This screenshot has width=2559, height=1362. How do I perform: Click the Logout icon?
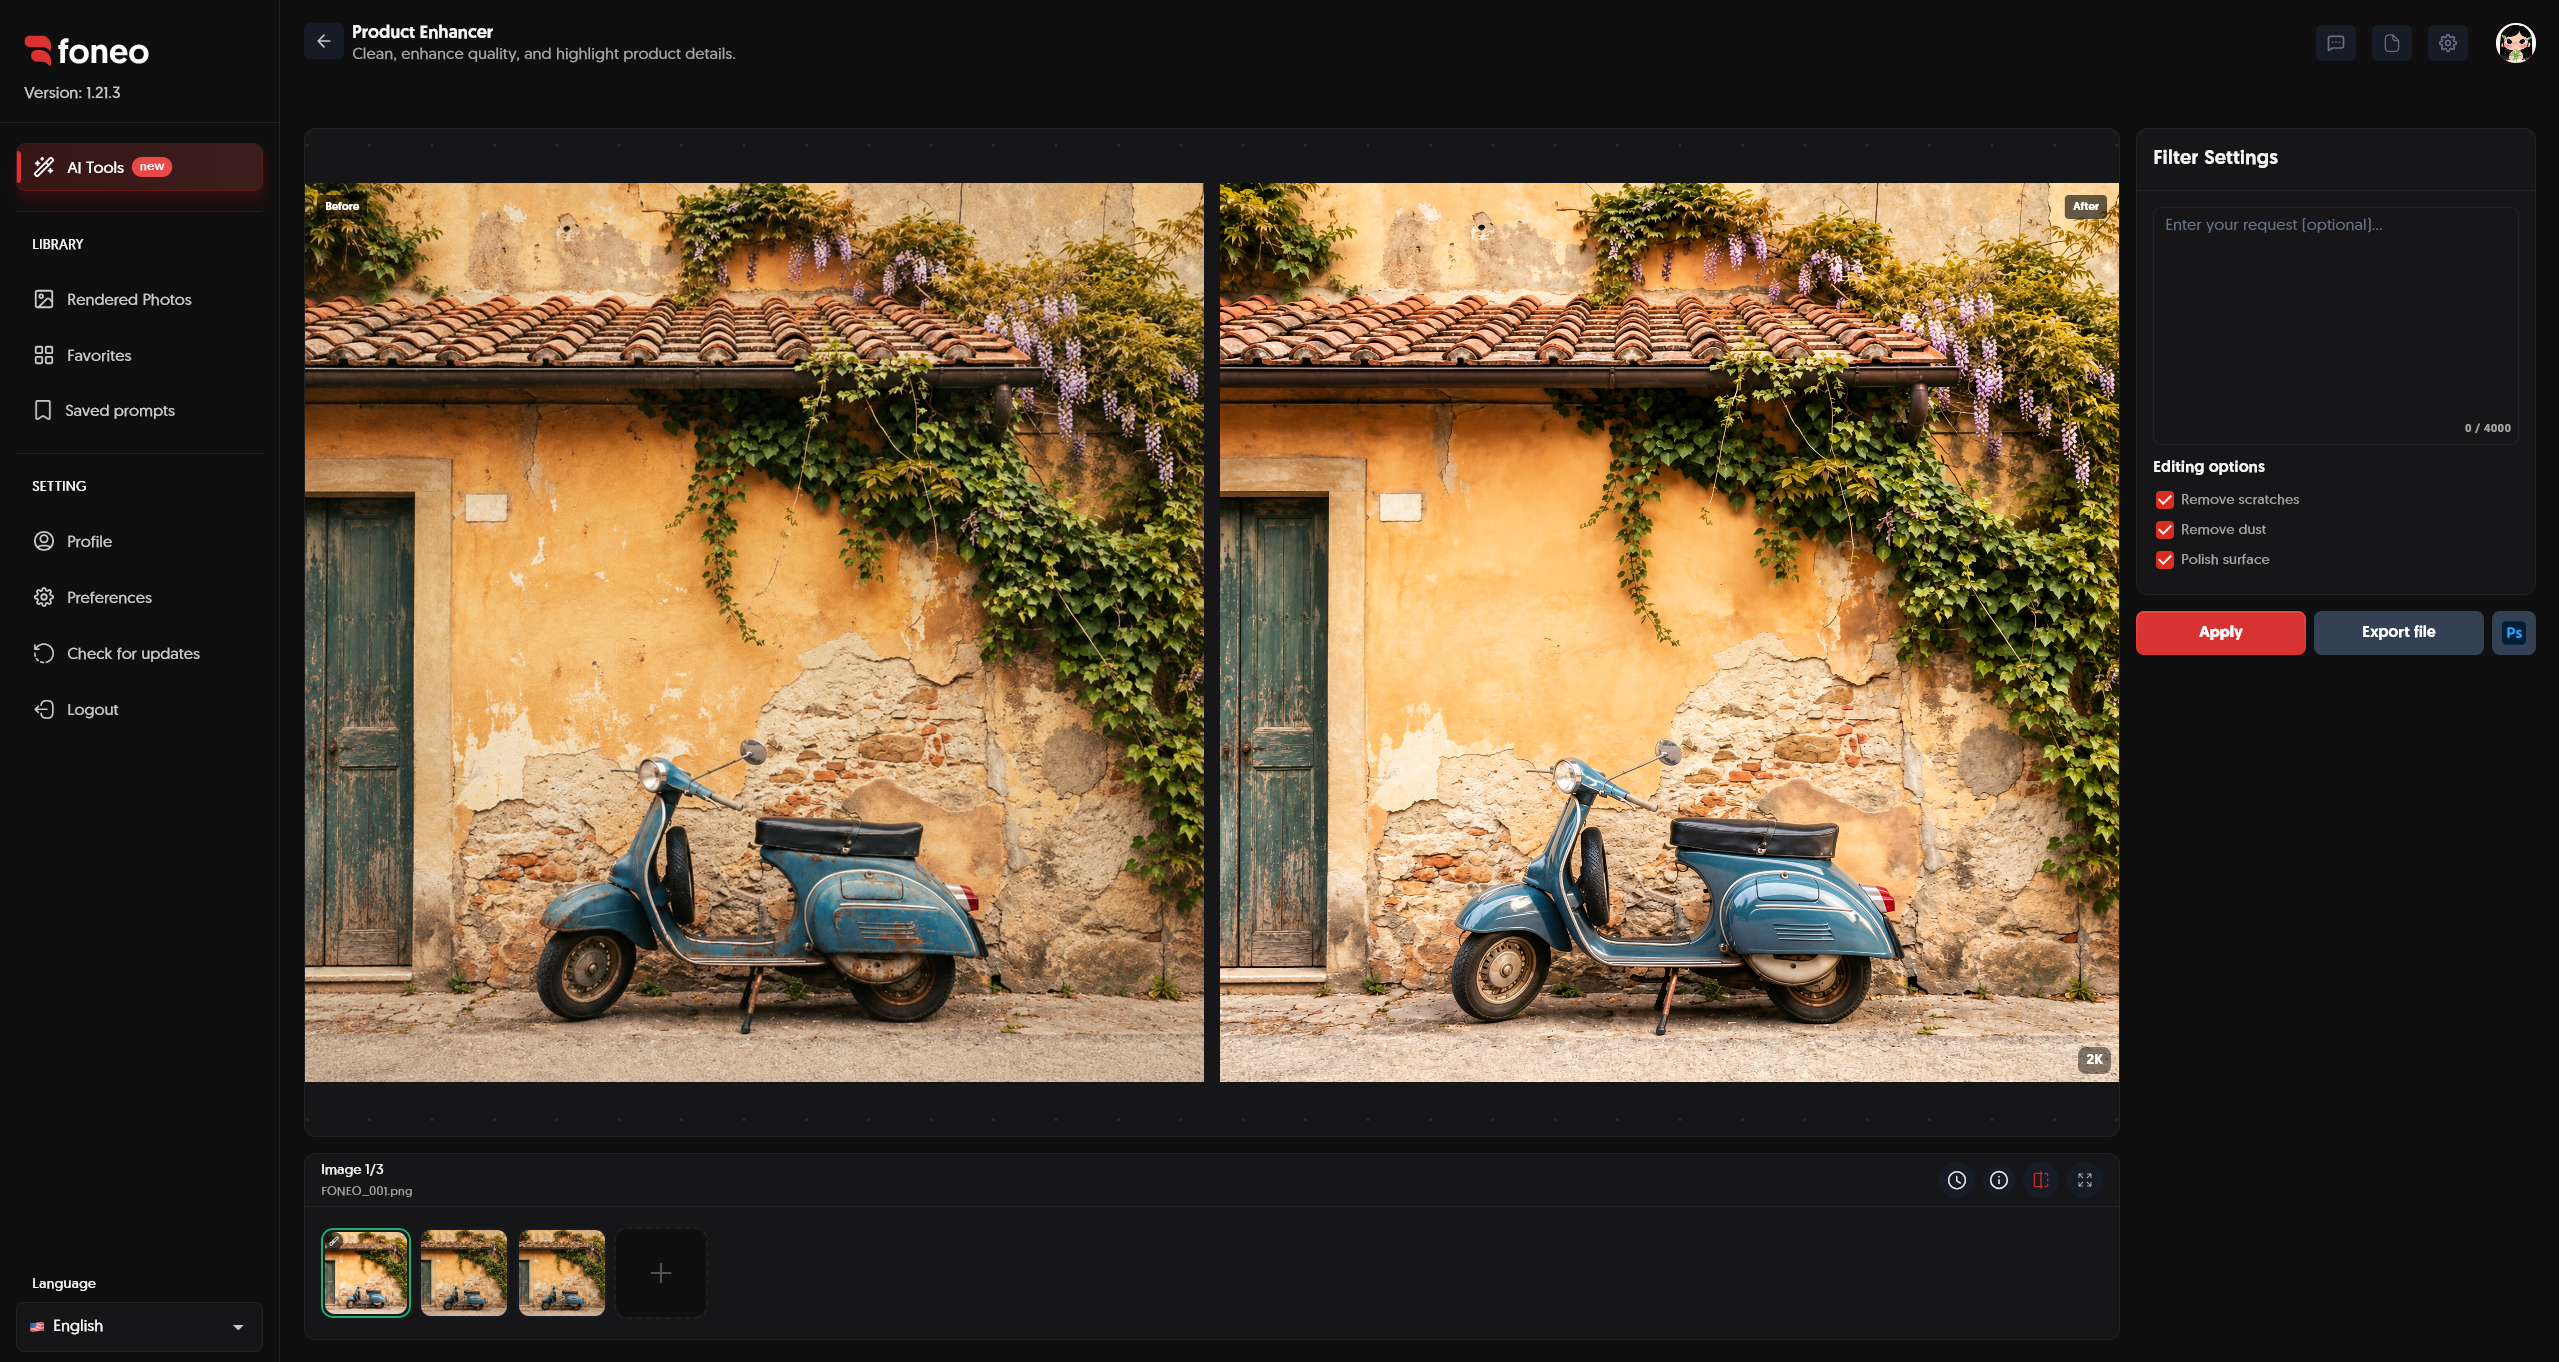tap(44, 709)
